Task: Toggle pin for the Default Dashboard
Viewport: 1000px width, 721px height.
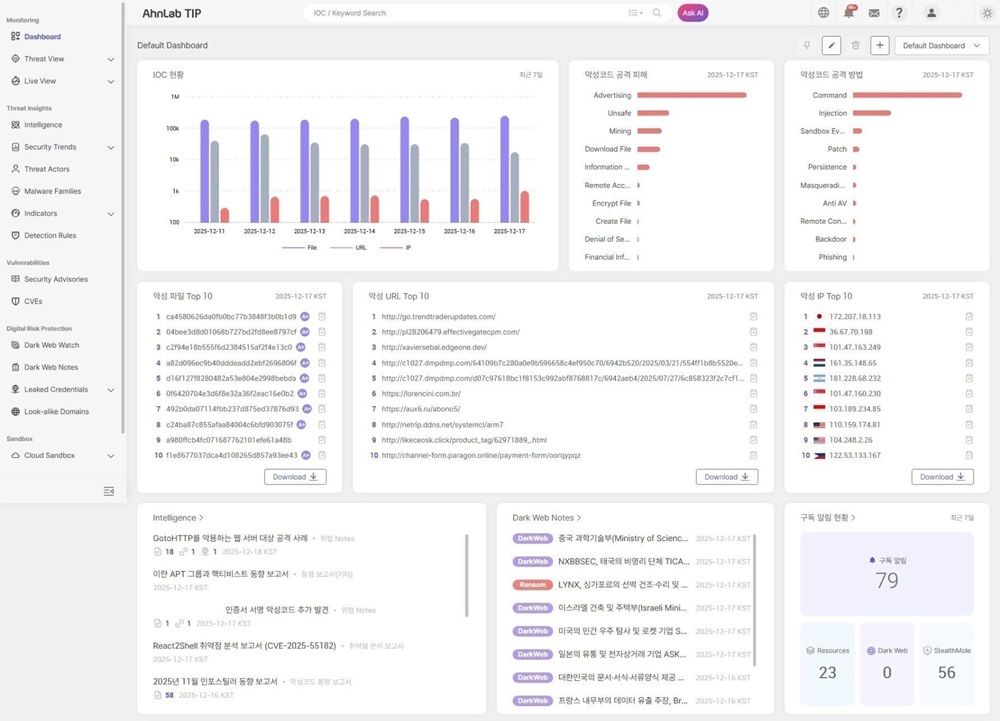Action: [x=807, y=45]
